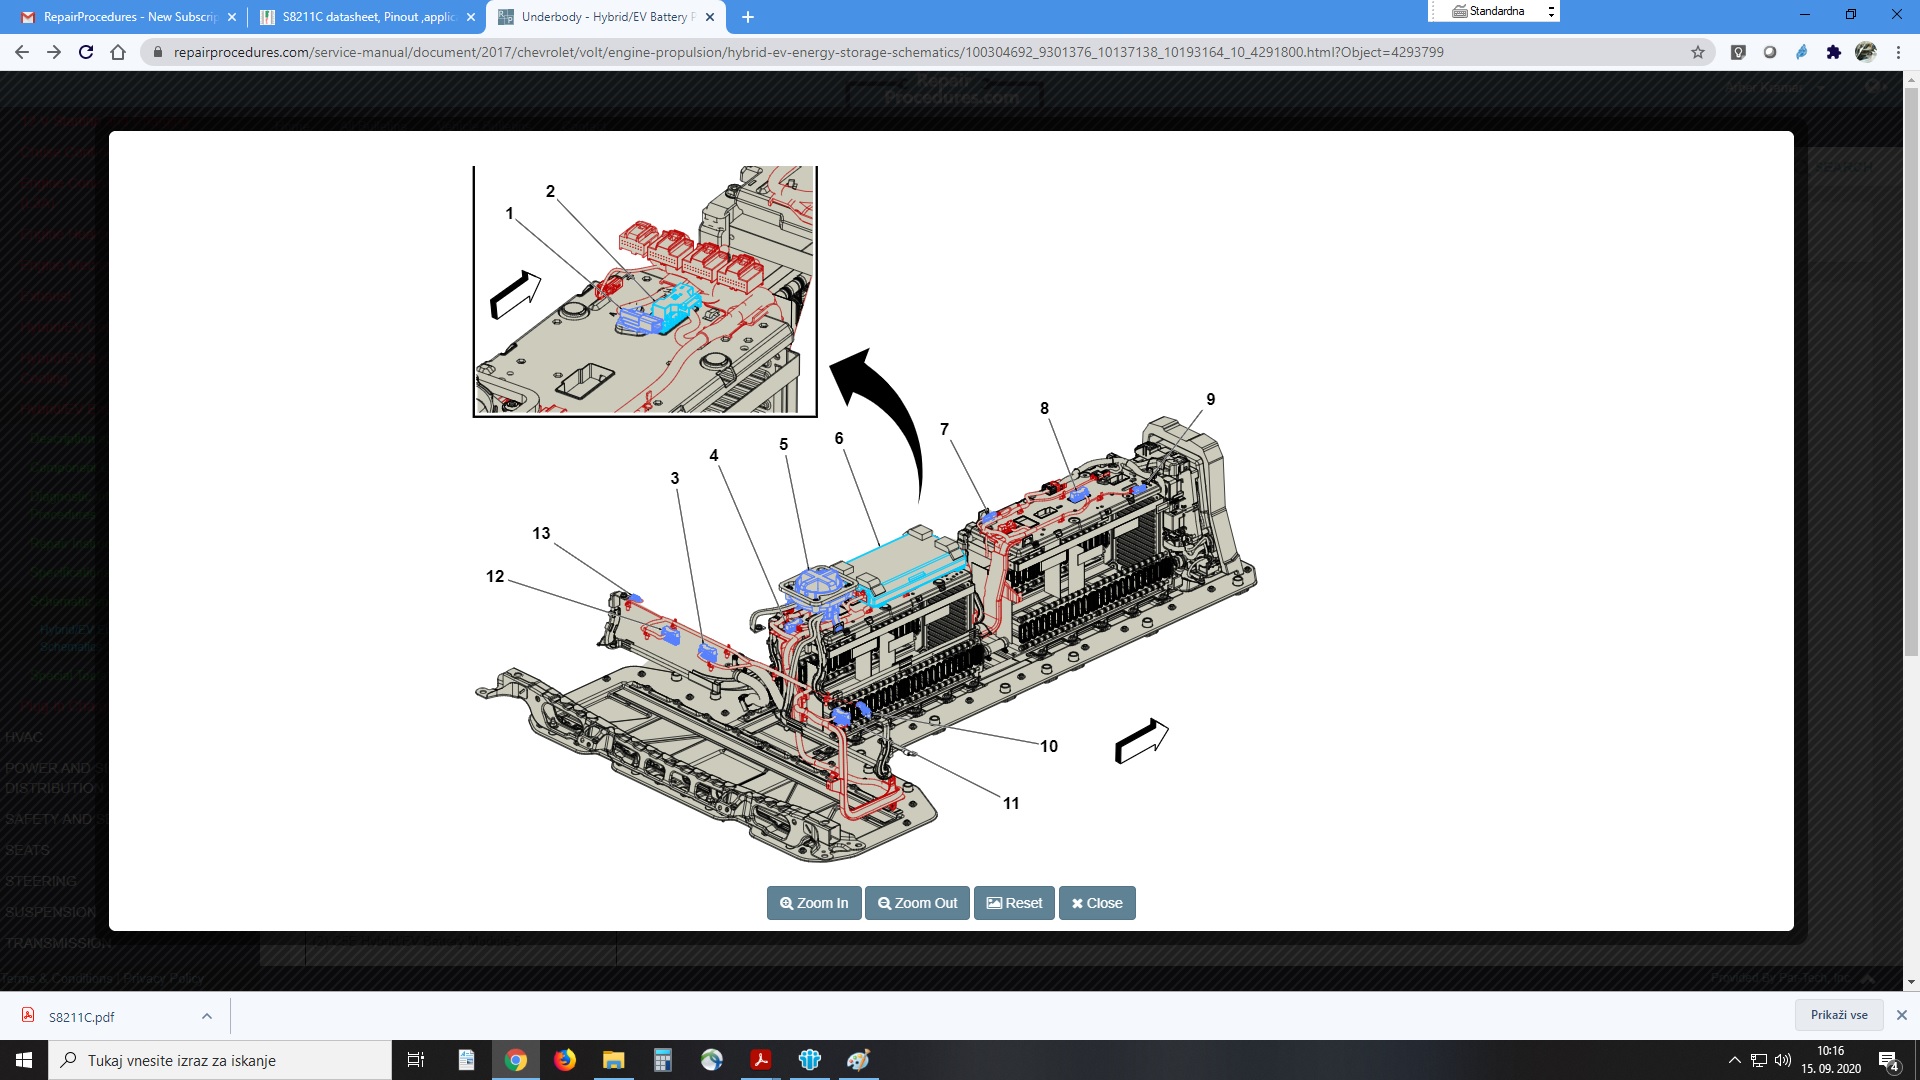Open Chrome three-dot menu
This screenshot has width=1920, height=1080.
[x=1898, y=52]
